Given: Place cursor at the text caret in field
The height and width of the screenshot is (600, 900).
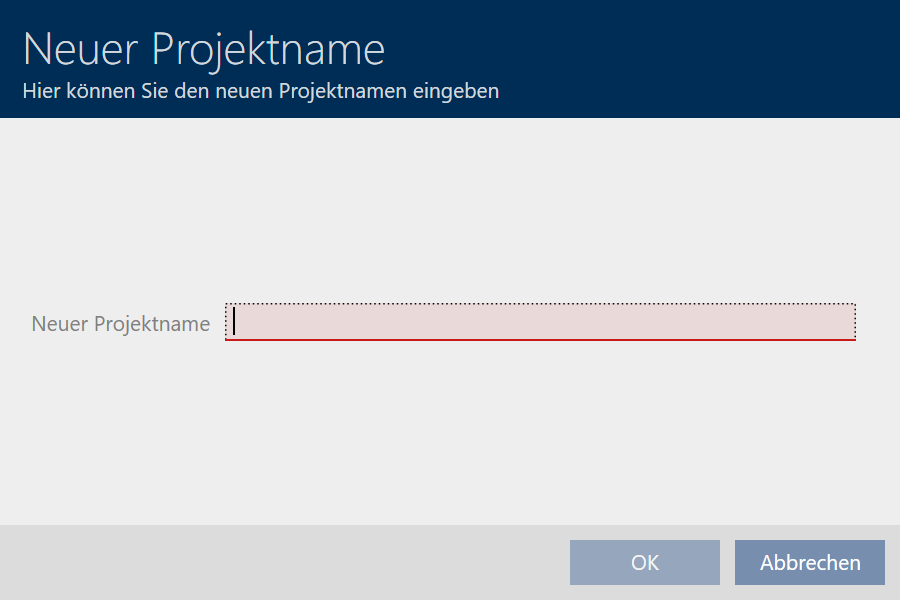Looking at the screenshot, I should tap(234, 321).
